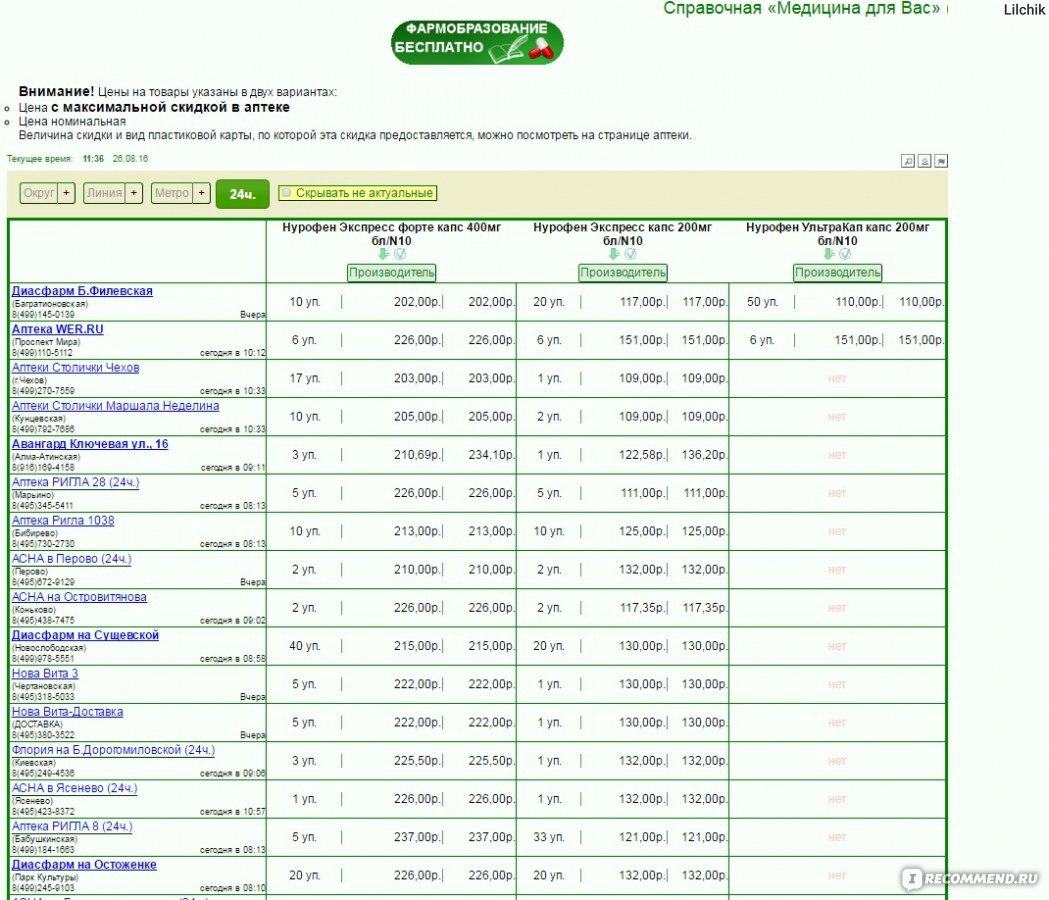
Task: Click the нет label in Аптеки Столички Чехов row
Action: [x=837, y=378]
